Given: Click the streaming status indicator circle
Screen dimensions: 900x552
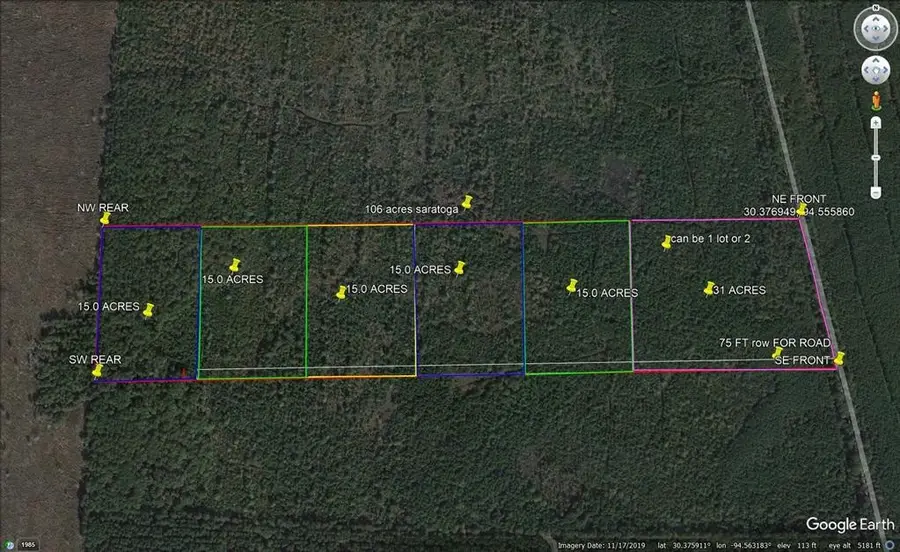Looking at the screenshot, I should tap(890, 545).
